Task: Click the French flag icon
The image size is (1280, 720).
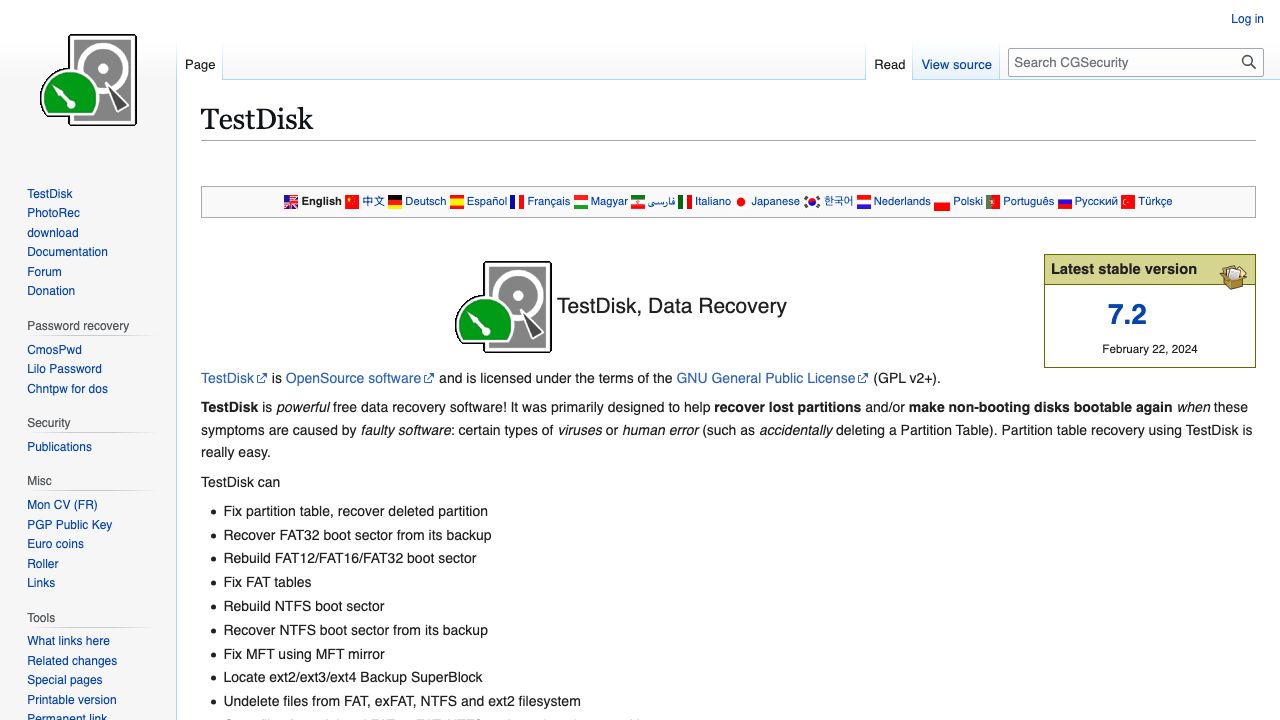Action: pos(517,202)
